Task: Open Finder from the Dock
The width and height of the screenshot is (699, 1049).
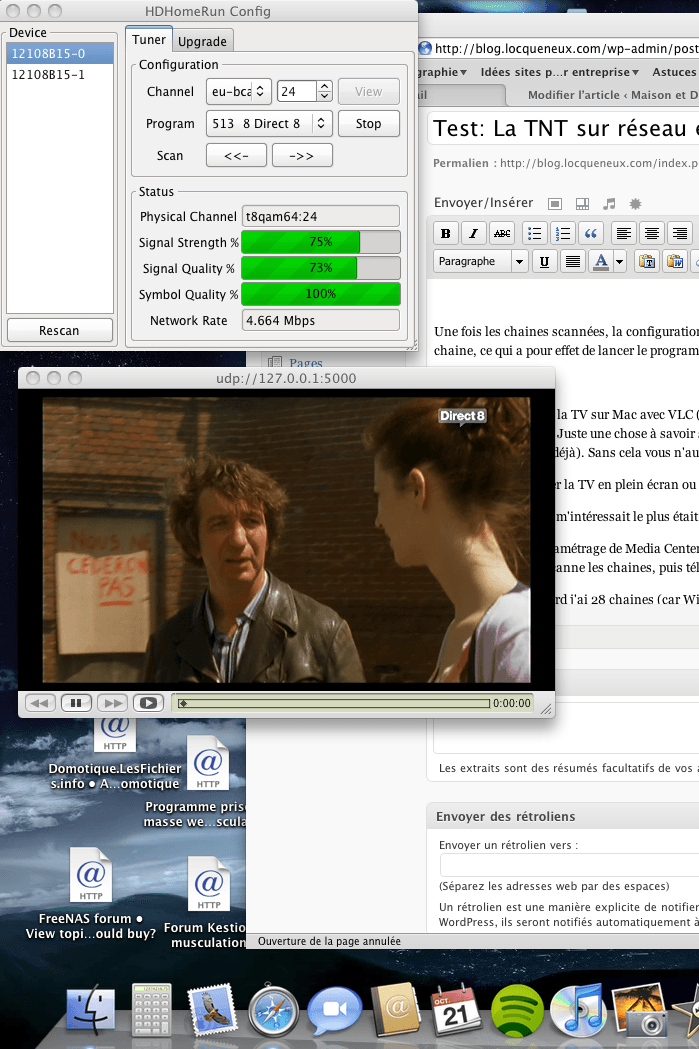Action: pyautogui.click(x=91, y=1010)
